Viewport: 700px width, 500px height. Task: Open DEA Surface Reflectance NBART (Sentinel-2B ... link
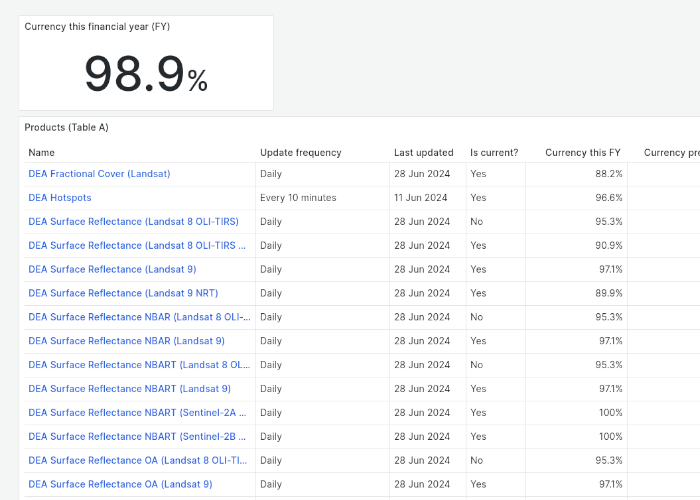coord(137,437)
